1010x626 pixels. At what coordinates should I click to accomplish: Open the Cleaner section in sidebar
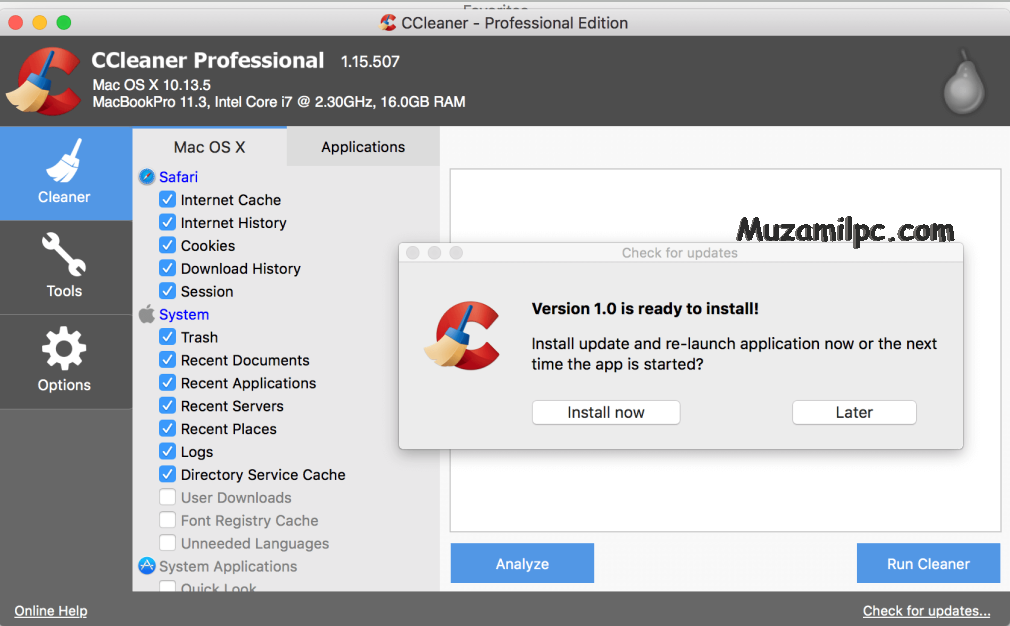click(66, 173)
